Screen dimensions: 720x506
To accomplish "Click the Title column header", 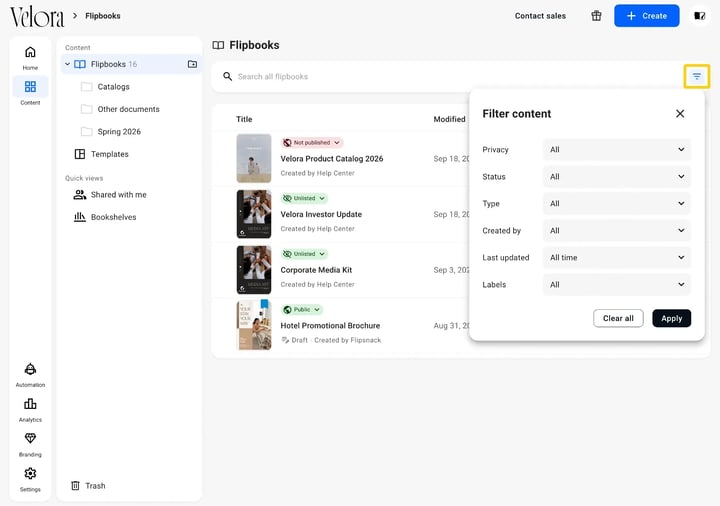I will [244, 119].
